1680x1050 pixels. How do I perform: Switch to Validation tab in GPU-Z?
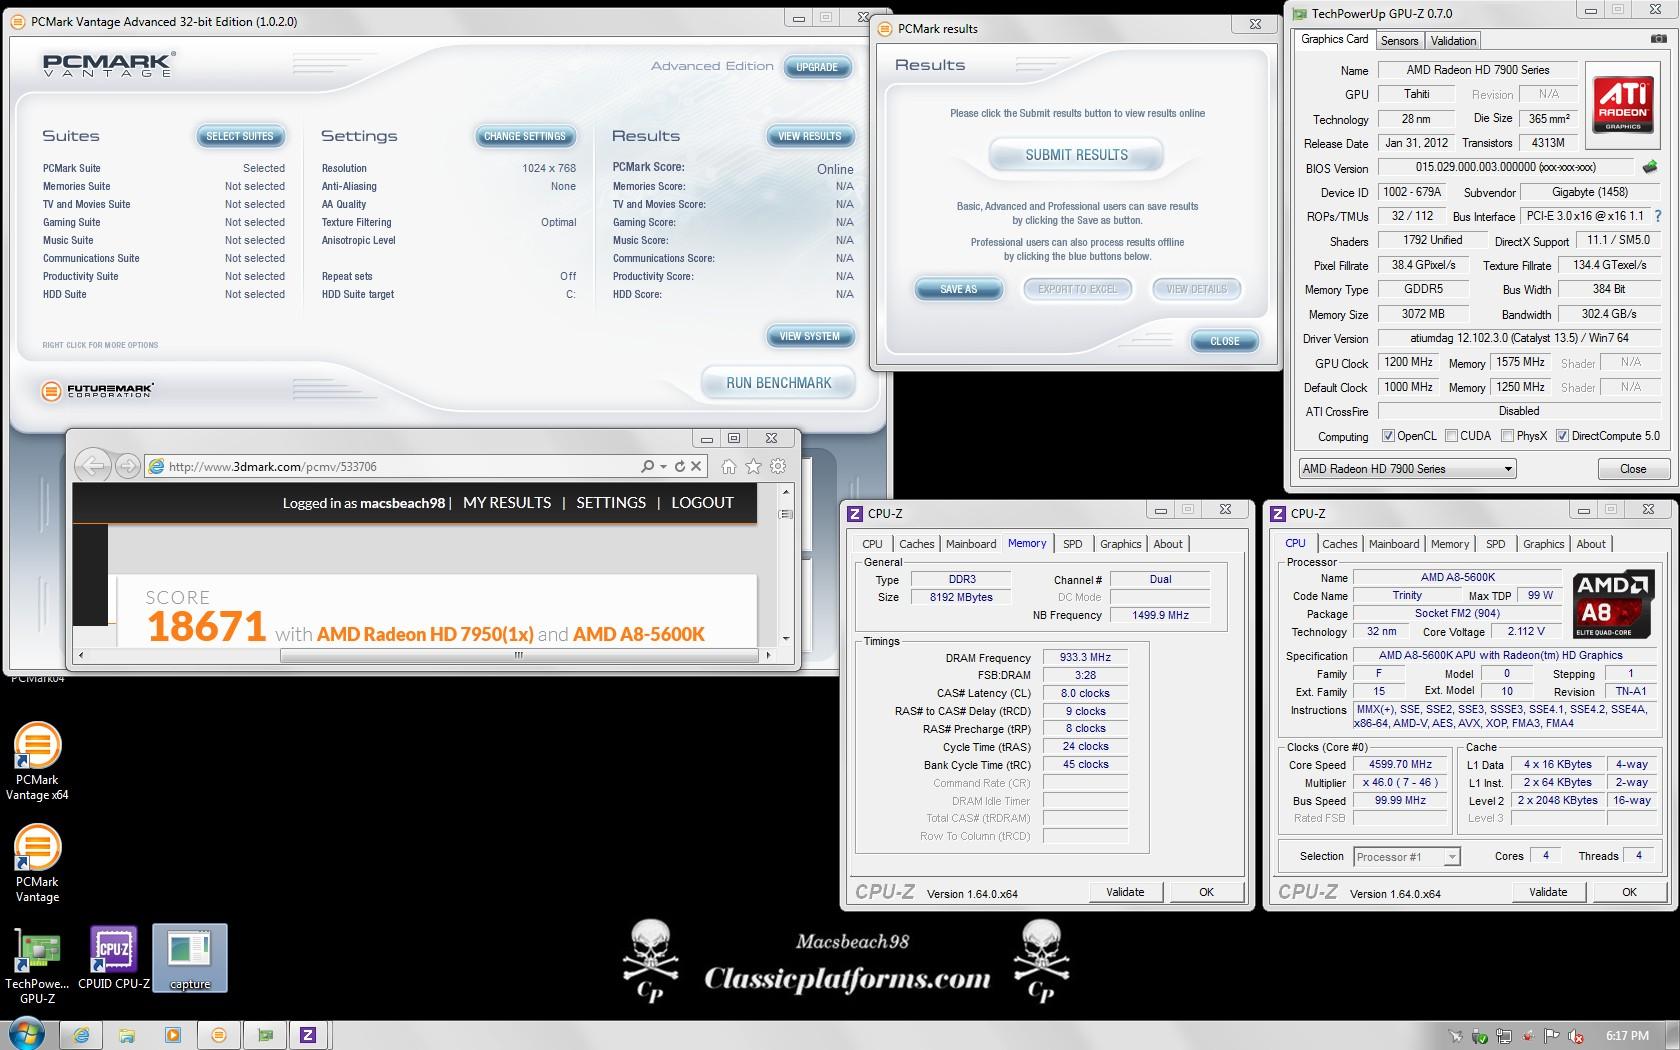pyautogui.click(x=1453, y=41)
